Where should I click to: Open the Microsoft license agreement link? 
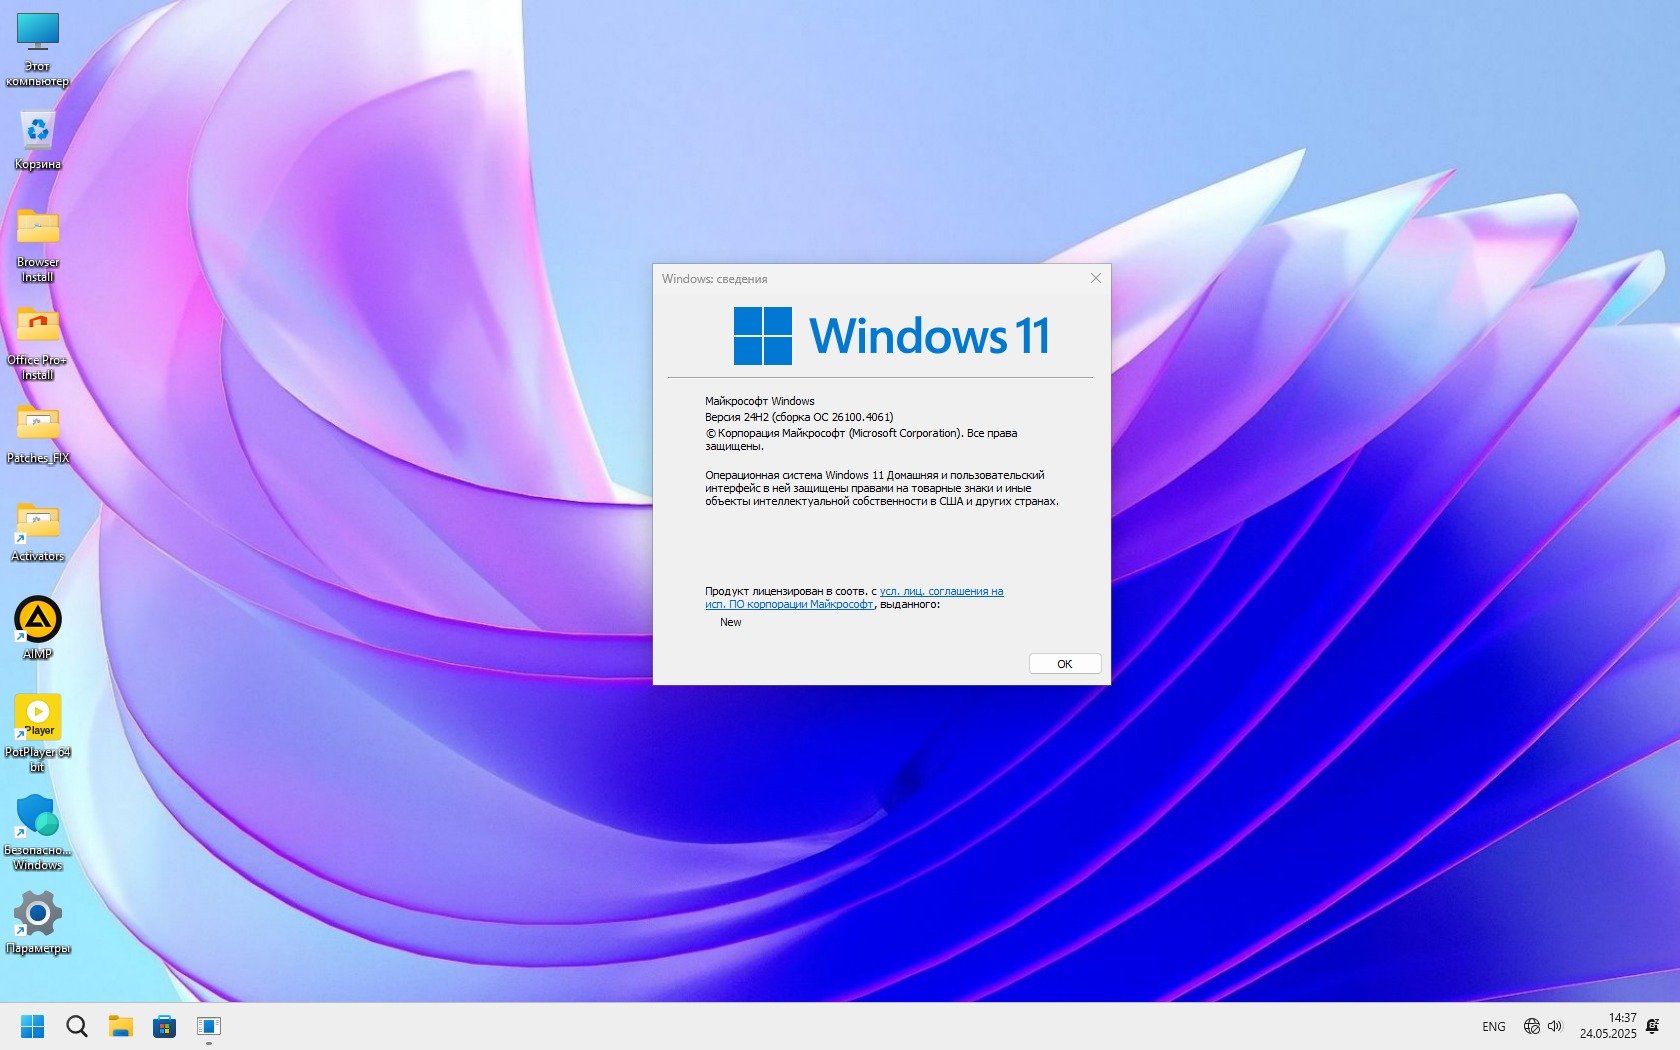click(x=854, y=598)
